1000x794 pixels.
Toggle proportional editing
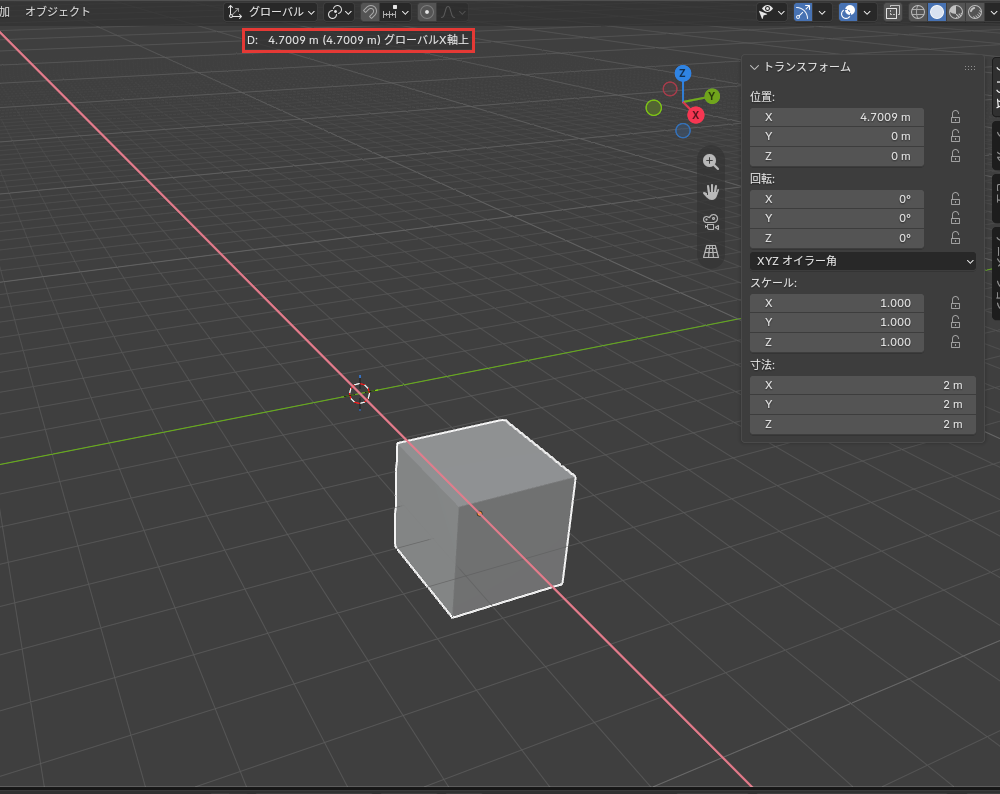coord(427,12)
